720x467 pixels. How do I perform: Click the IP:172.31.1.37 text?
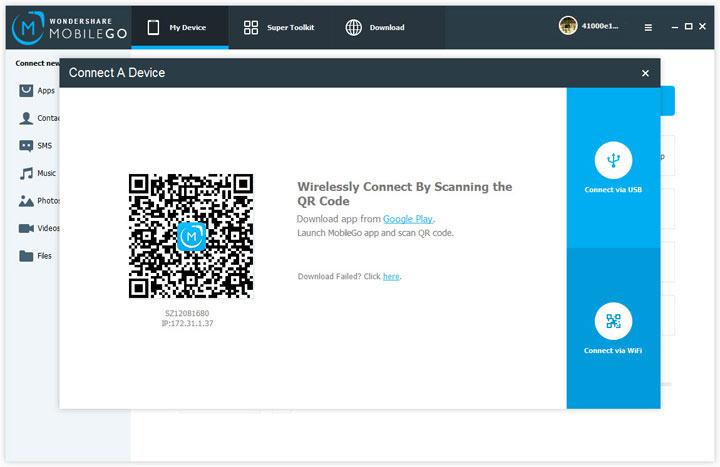[187, 323]
